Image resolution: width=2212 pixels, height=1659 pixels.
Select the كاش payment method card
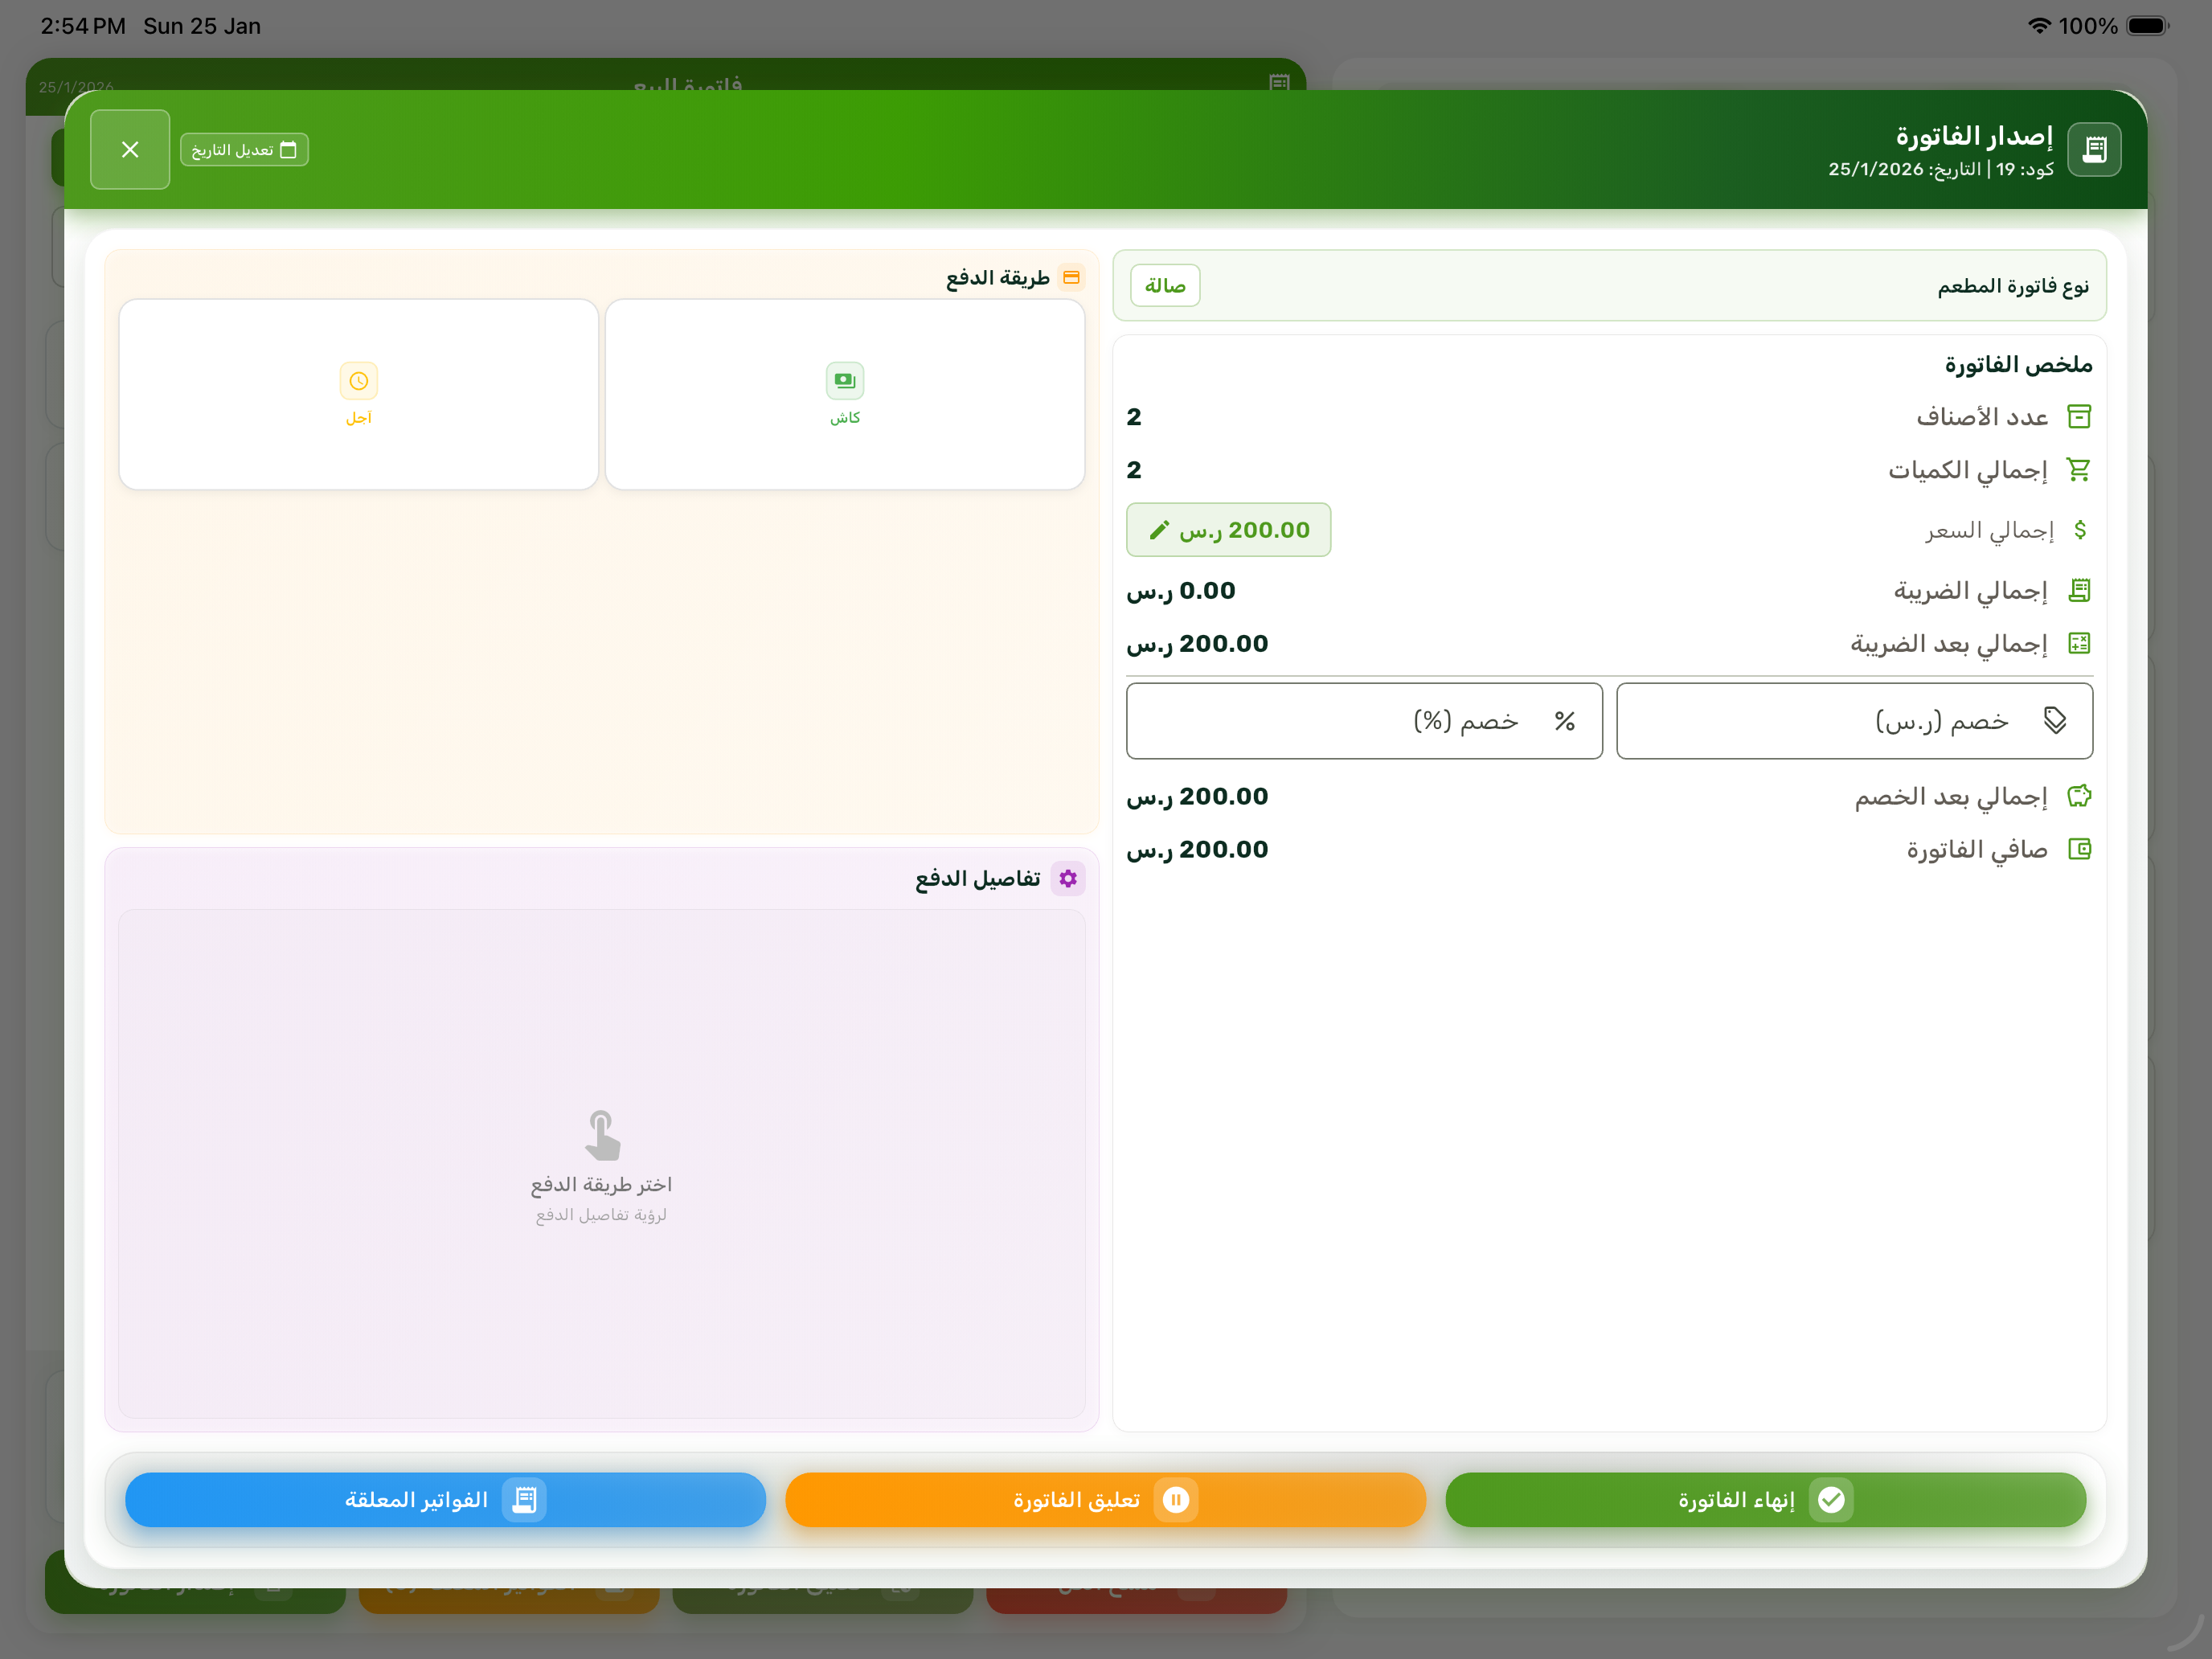coord(844,394)
